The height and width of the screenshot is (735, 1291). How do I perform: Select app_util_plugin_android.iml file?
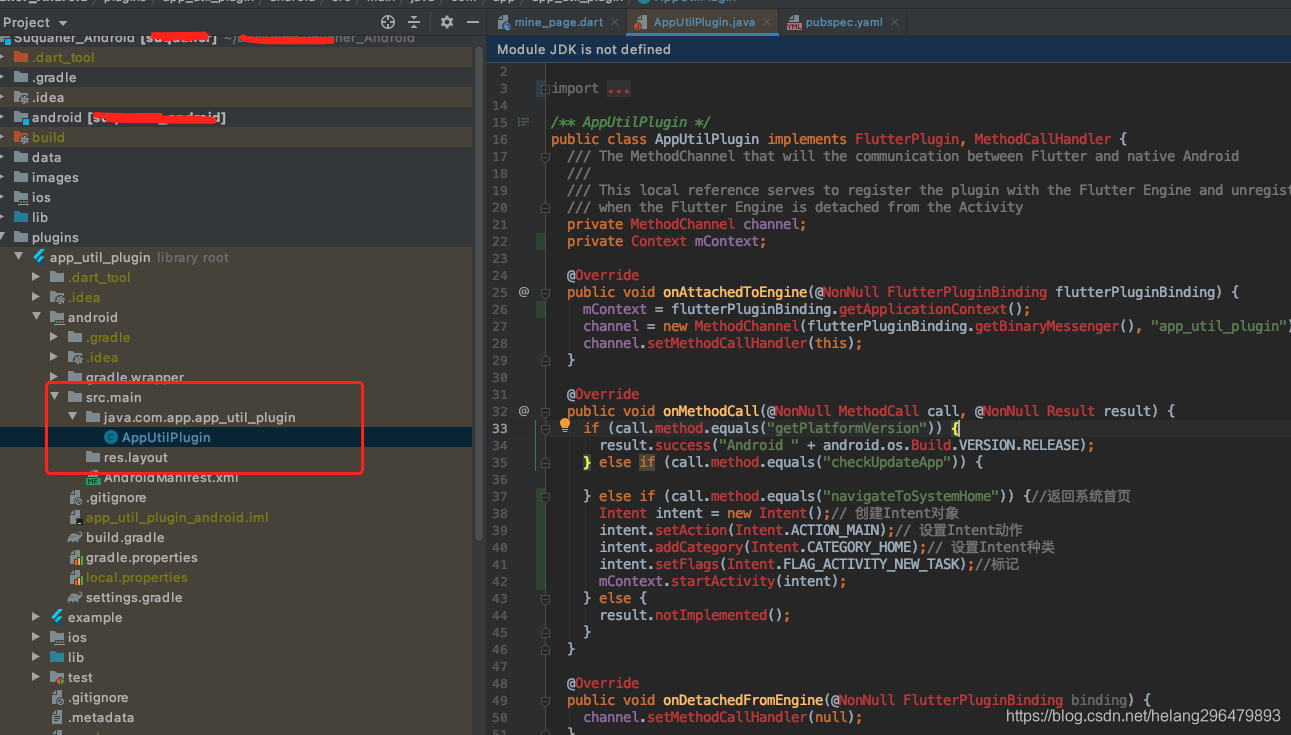177,517
